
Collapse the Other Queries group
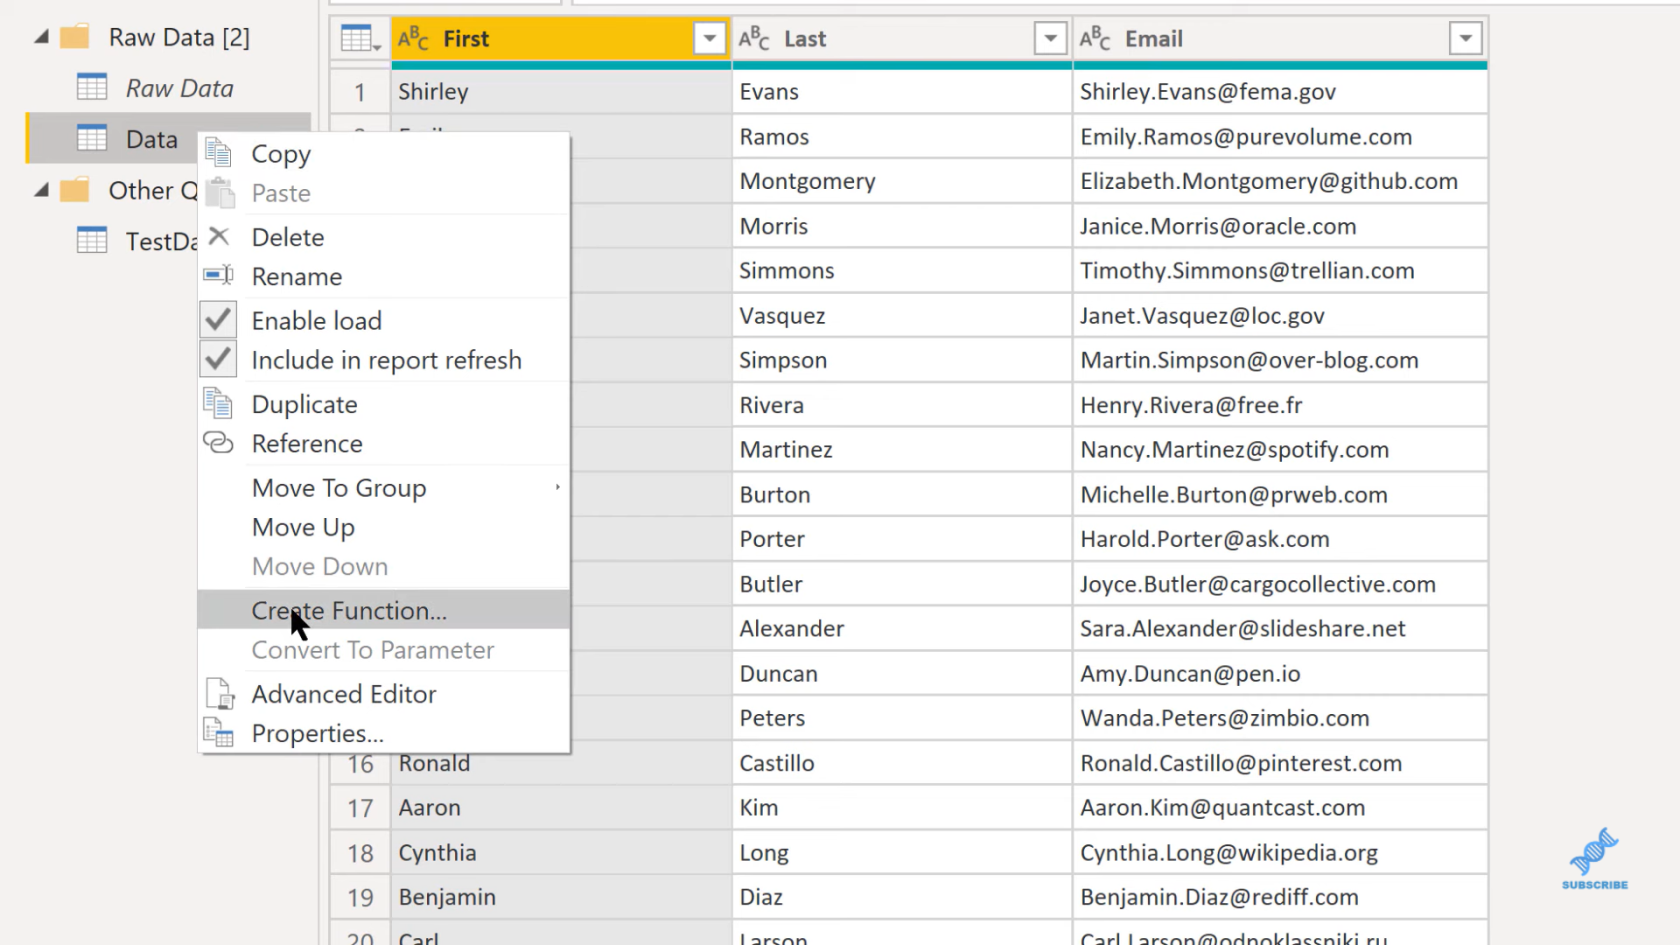[x=41, y=190]
